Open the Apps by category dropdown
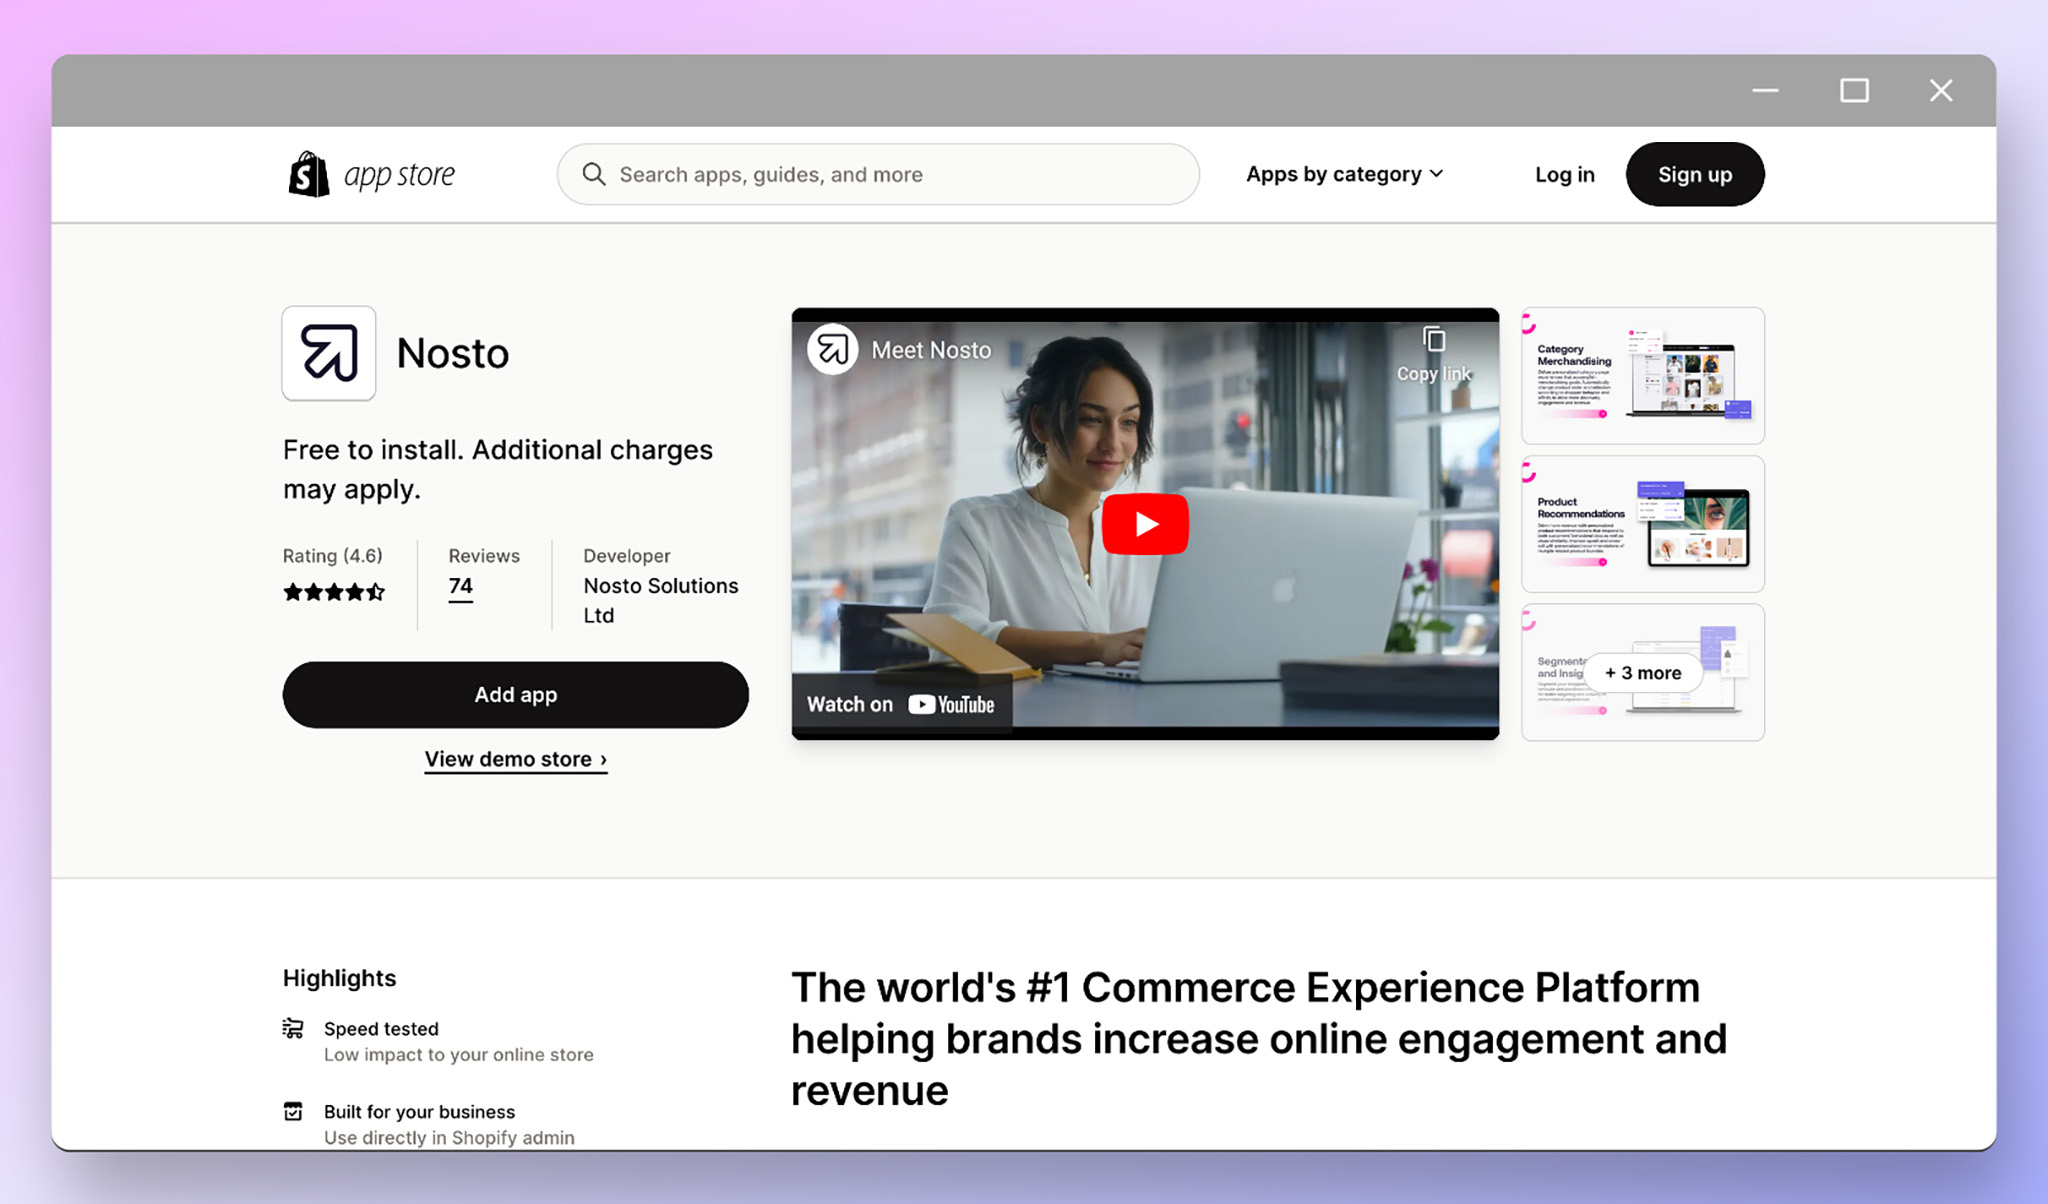Viewport: 2048px width, 1204px height. click(x=1344, y=173)
